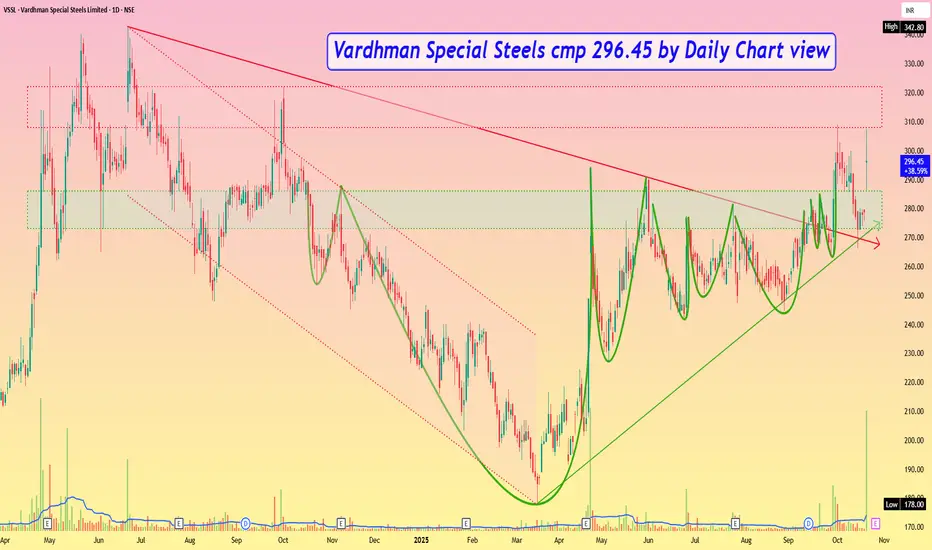Open the dividend marker near Sep 2025
The height and width of the screenshot is (550, 932).
808,524
